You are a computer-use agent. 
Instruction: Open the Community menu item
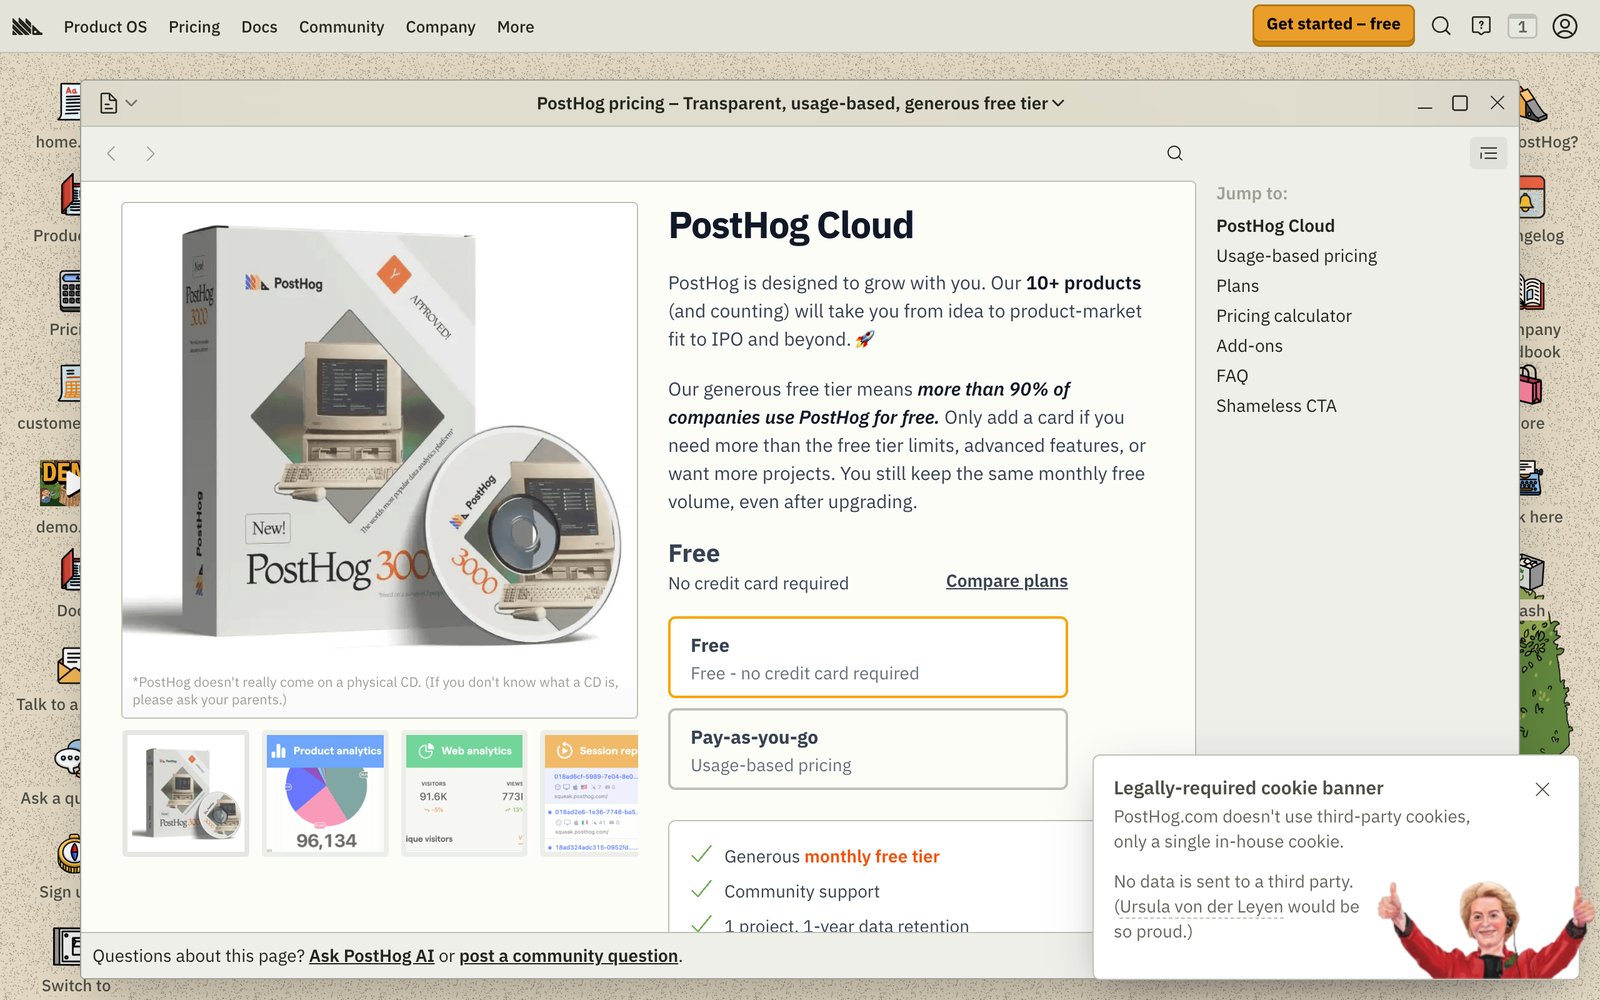point(341,27)
